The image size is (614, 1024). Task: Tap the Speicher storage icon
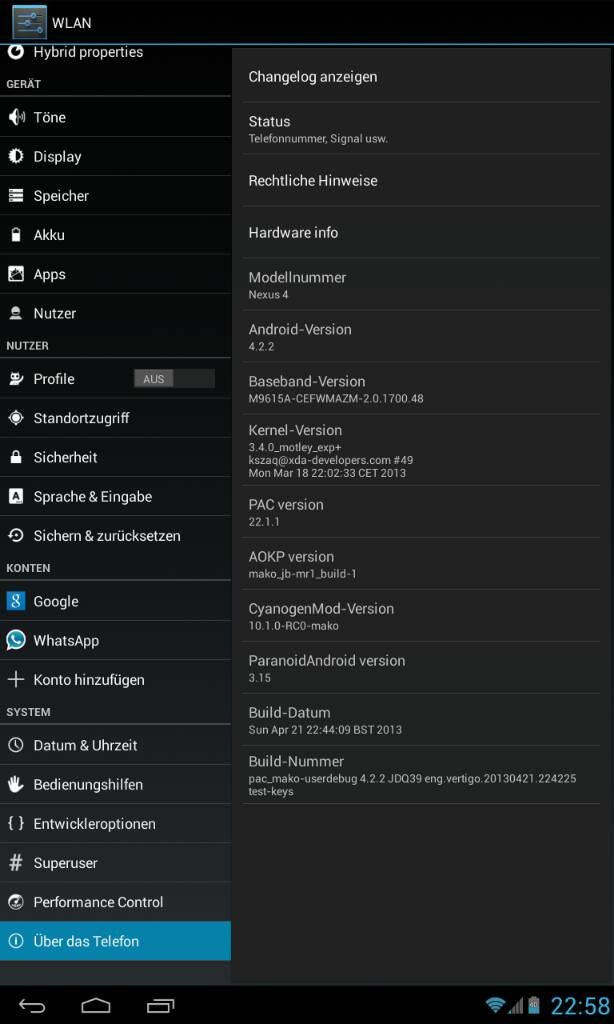(x=16, y=196)
